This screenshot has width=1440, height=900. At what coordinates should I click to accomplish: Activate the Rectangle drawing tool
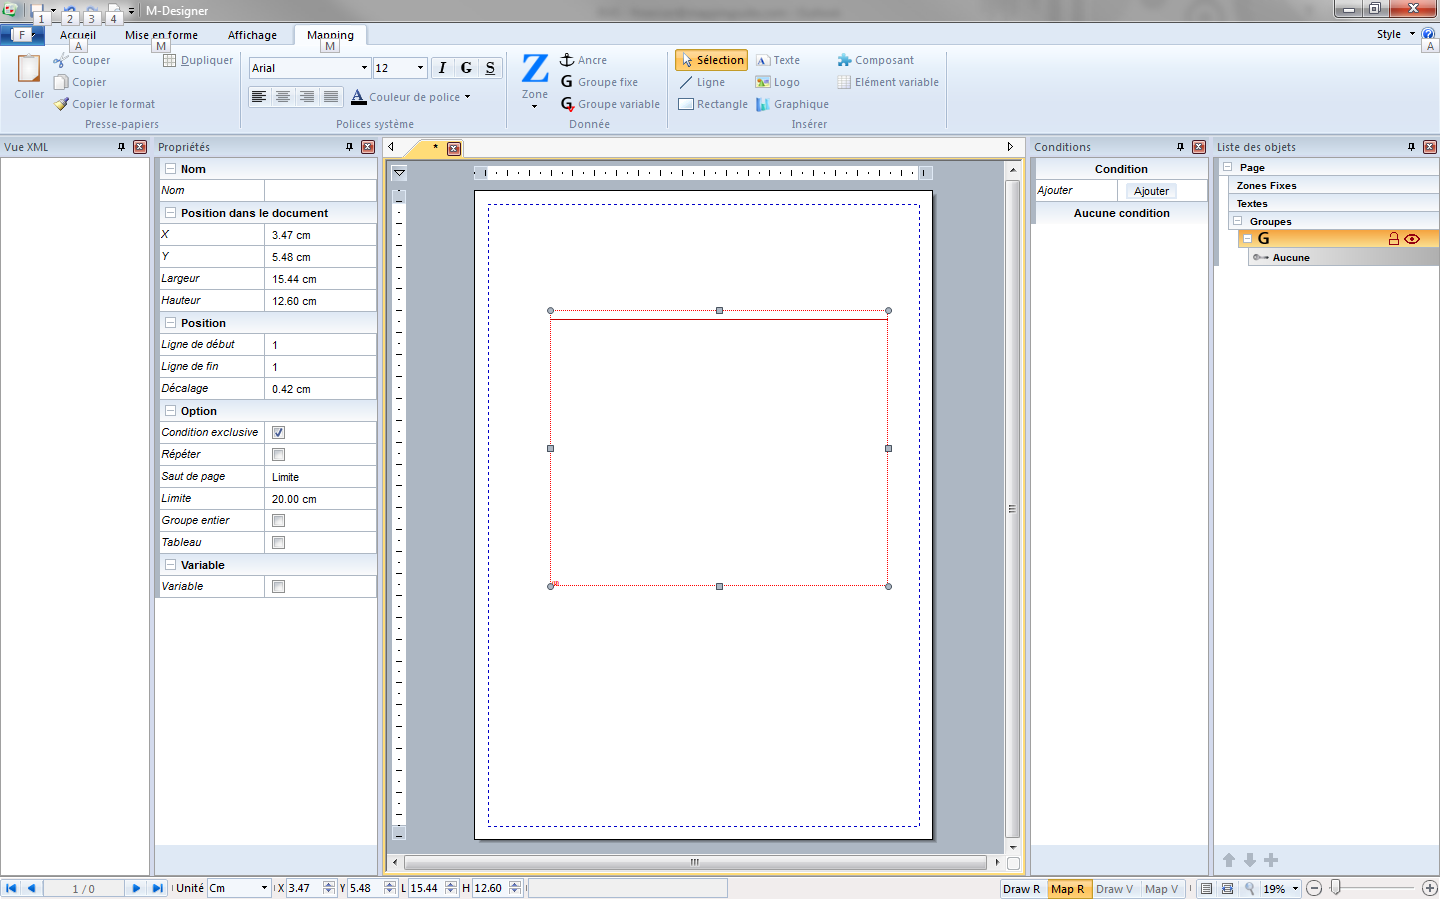[x=712, y=103]
